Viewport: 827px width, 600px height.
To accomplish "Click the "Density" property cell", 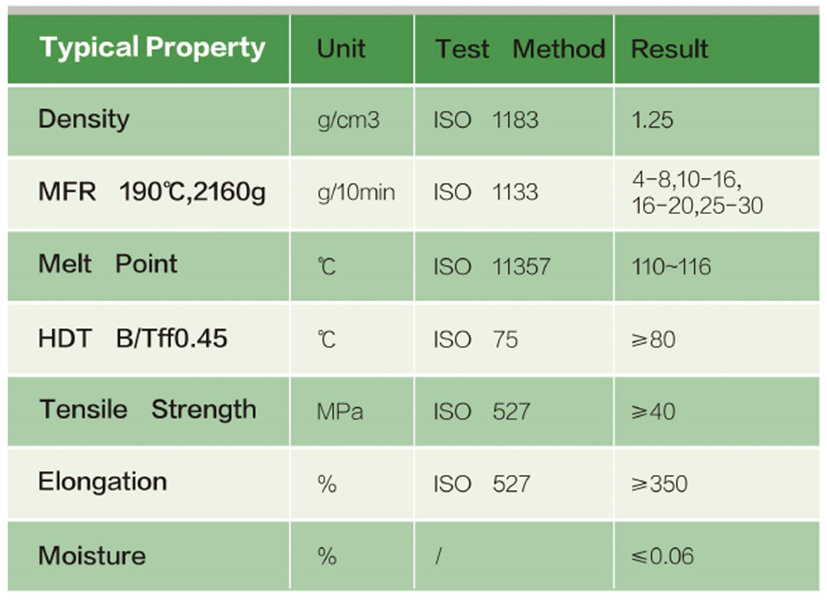I will point(84,119).
